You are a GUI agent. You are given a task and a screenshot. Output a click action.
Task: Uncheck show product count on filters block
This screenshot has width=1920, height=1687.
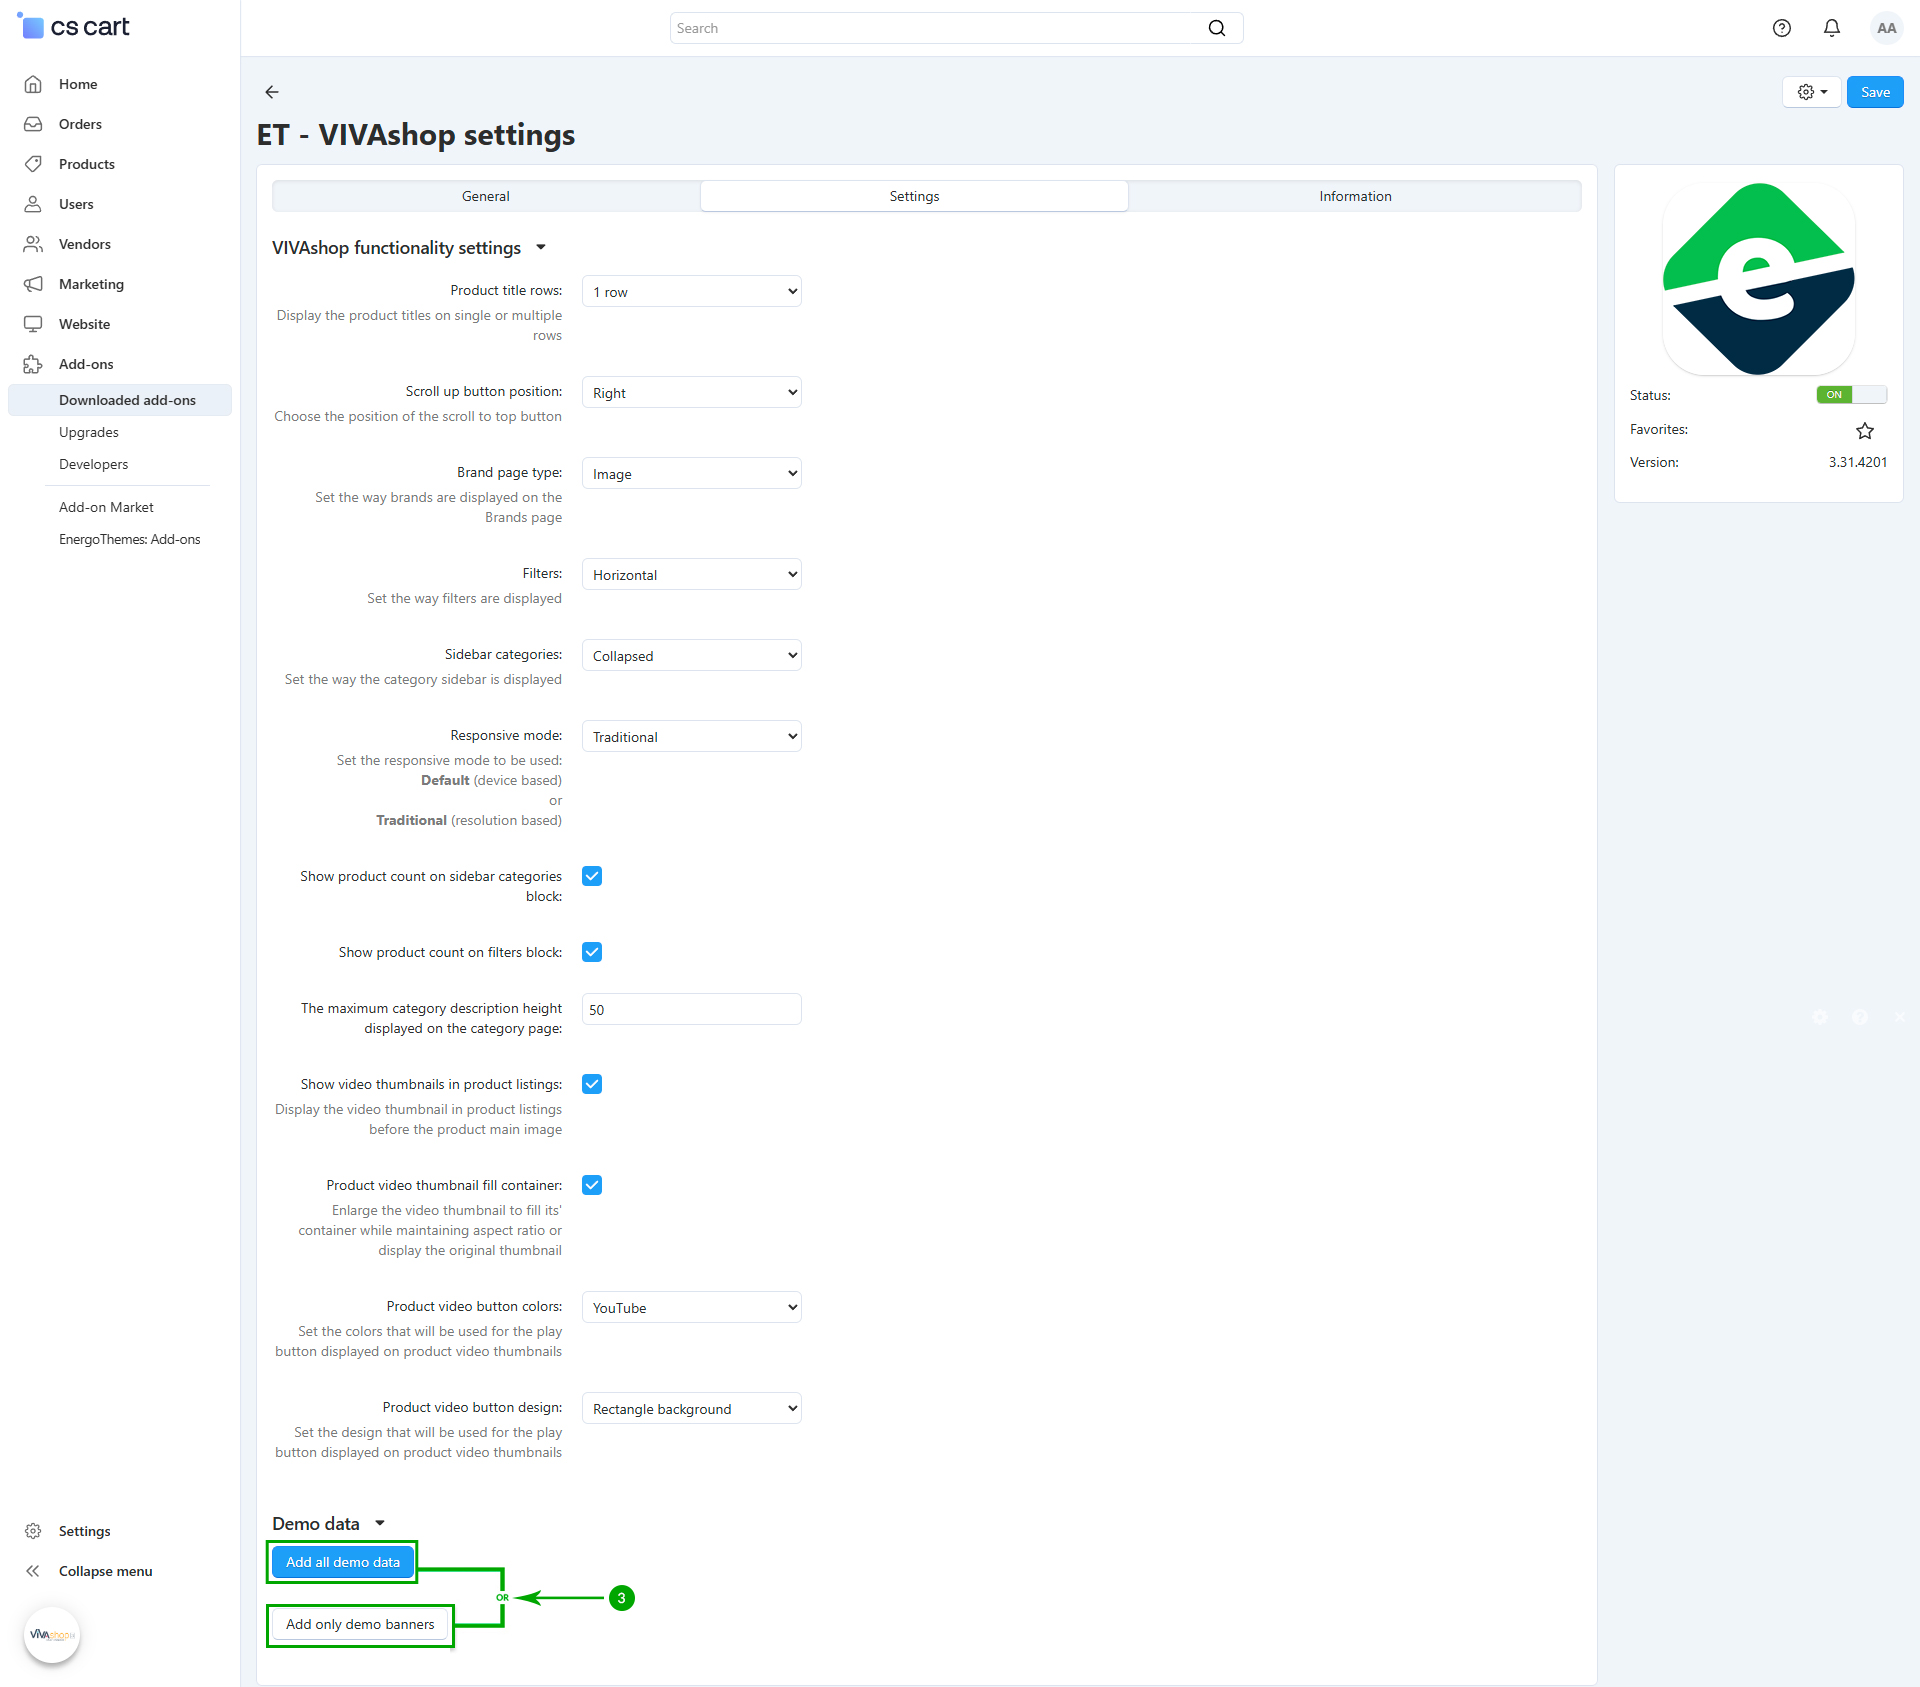point(592,952)
